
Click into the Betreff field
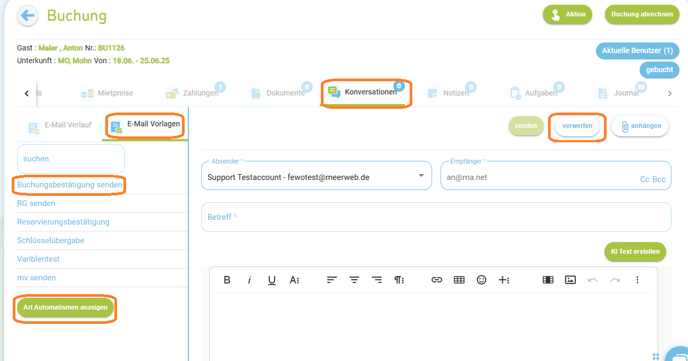pos(436,217)
